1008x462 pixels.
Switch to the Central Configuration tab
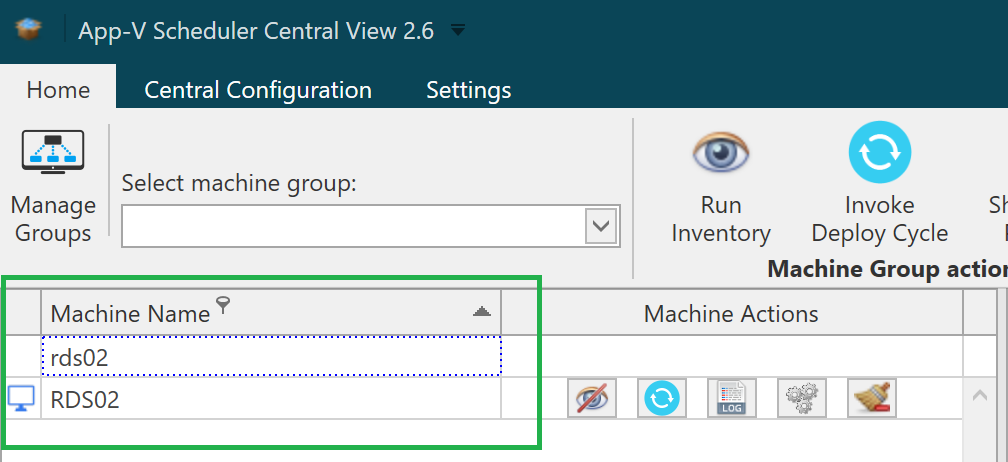(258, 90)
